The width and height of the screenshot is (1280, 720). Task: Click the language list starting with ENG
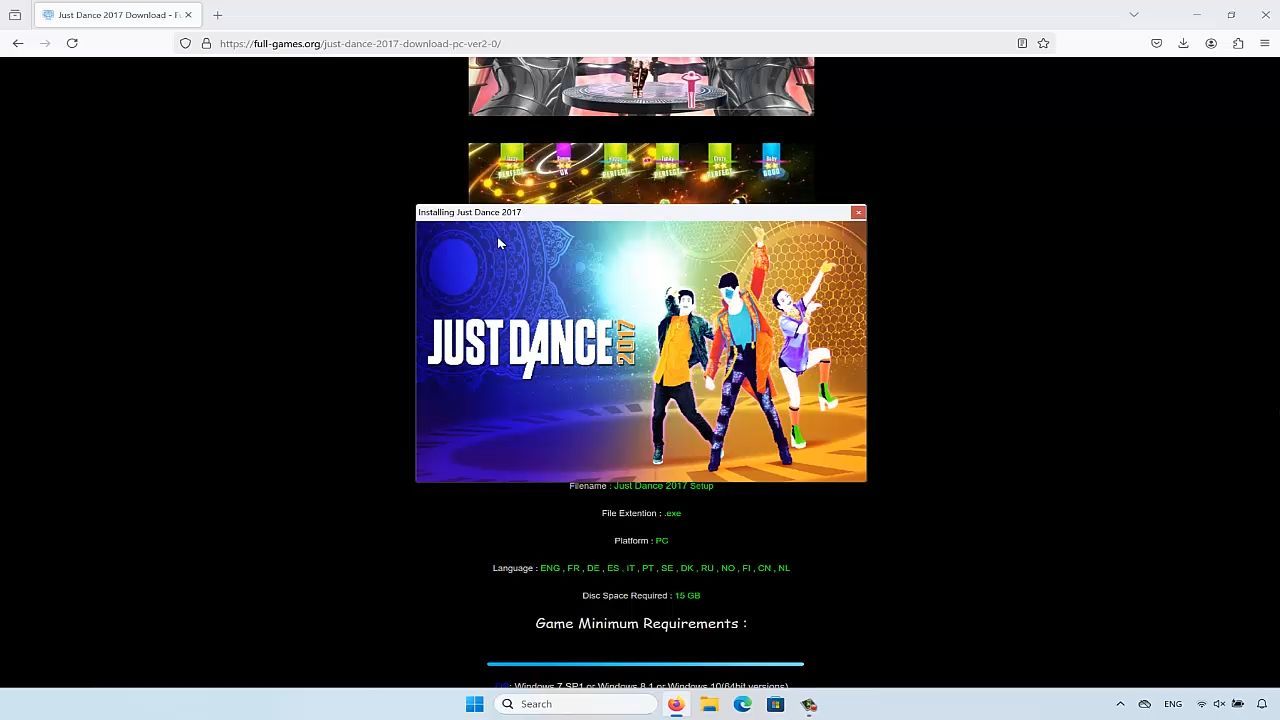click(665, 568)
